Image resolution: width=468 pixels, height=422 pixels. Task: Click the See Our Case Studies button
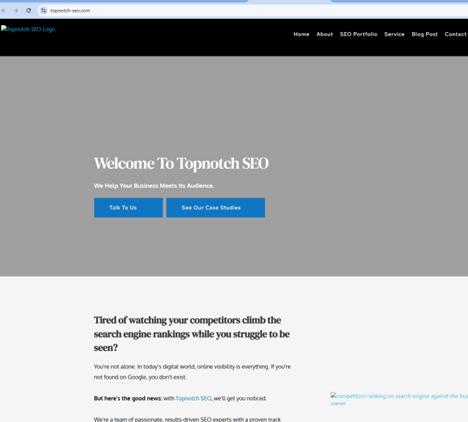216,208
